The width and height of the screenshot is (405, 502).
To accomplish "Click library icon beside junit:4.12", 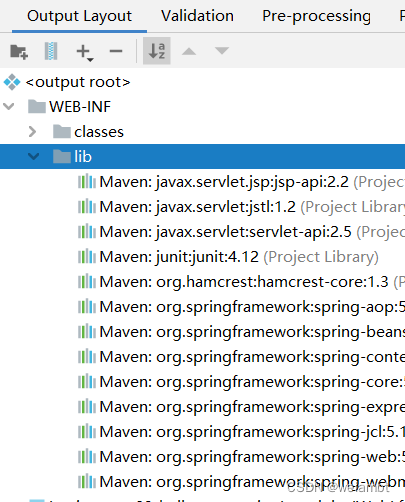I will 87,256.
